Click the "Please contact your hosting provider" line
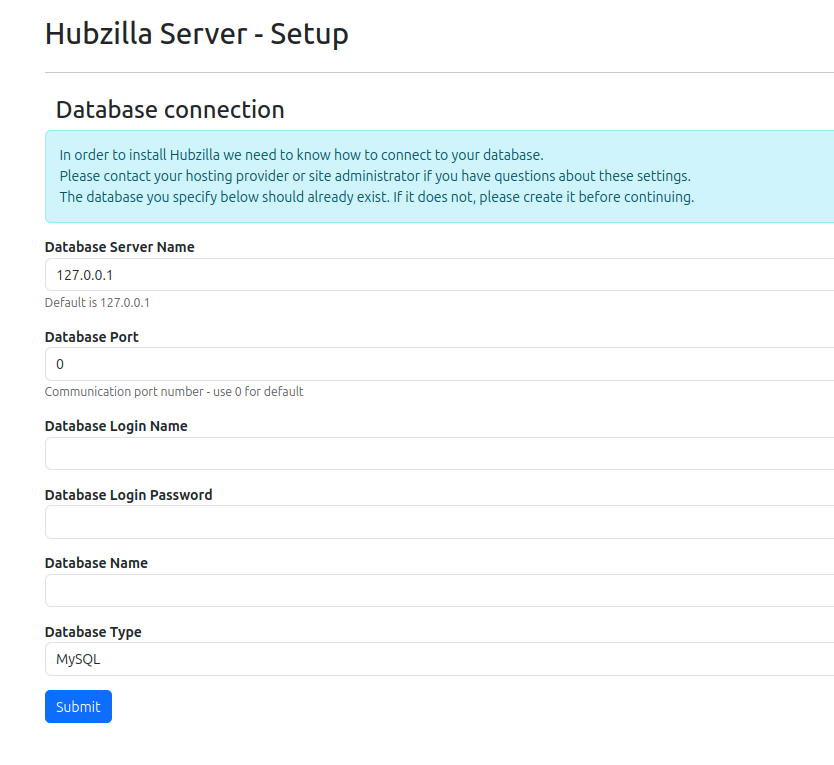Image resolution: width=834 pixels, height=765 pixels. 375,176
